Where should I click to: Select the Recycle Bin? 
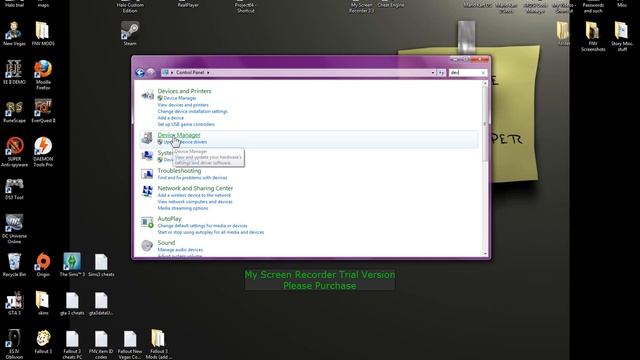pyautogui.click(x=14, y=265)
